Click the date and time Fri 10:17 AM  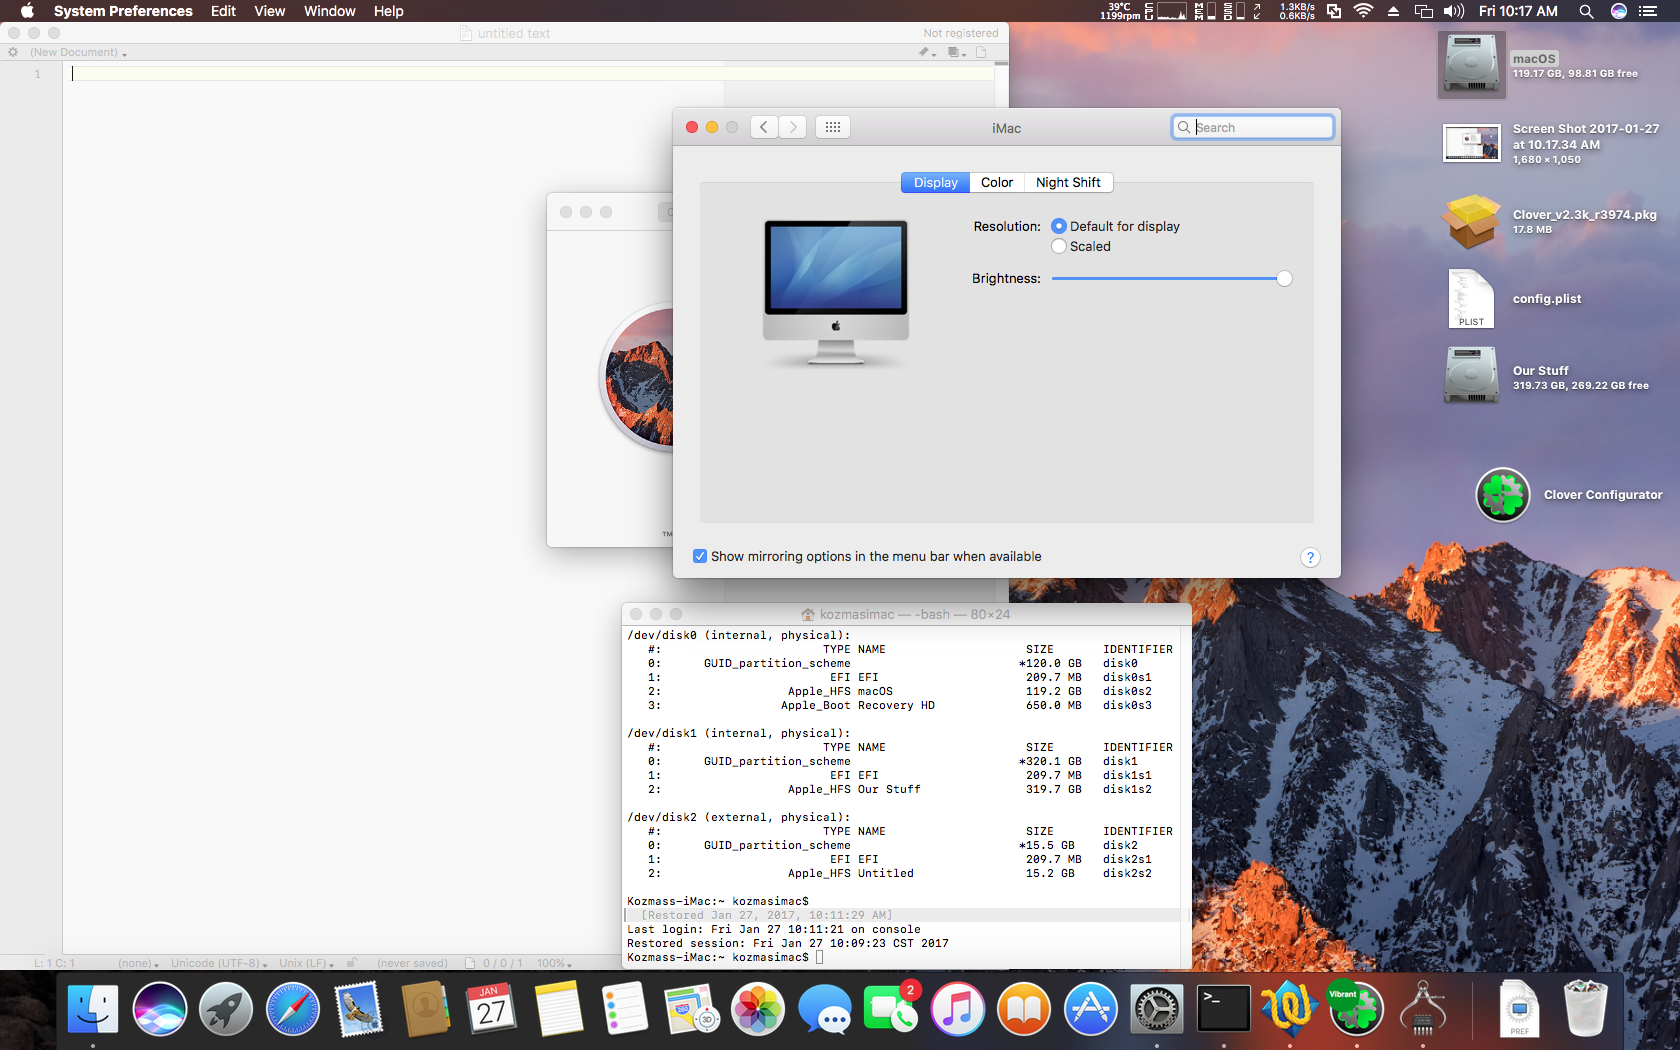[x=1518, y=11]
